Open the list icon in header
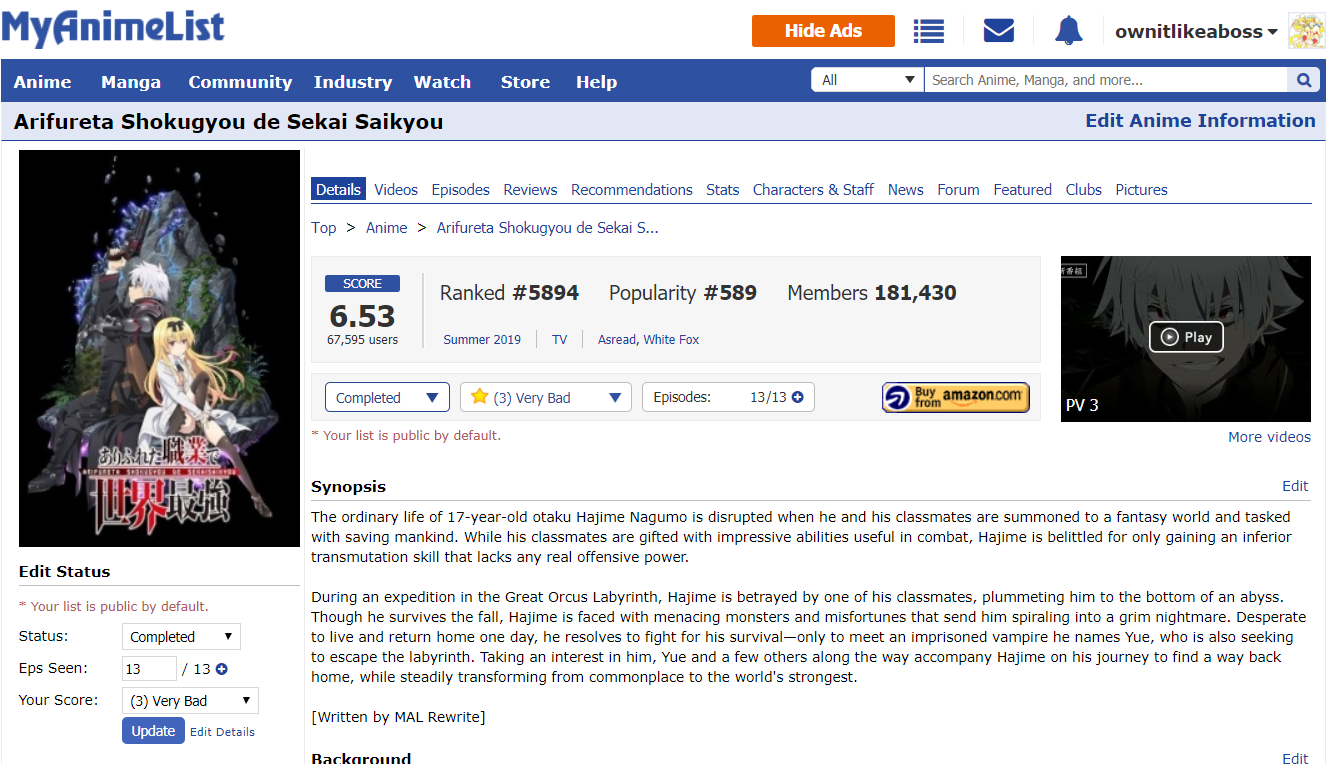1329x764 pixels. [x=929, y=31]
